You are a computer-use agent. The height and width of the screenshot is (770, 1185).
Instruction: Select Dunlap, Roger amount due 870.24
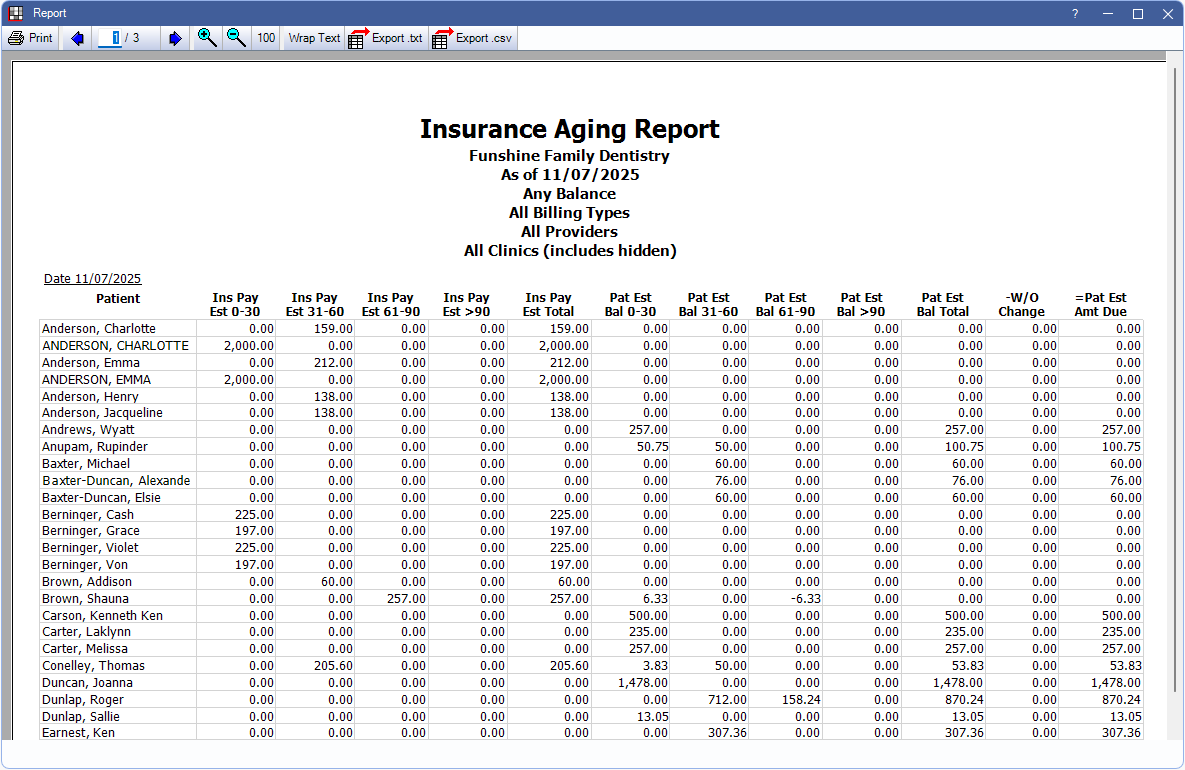click(x=1121, y=700)
